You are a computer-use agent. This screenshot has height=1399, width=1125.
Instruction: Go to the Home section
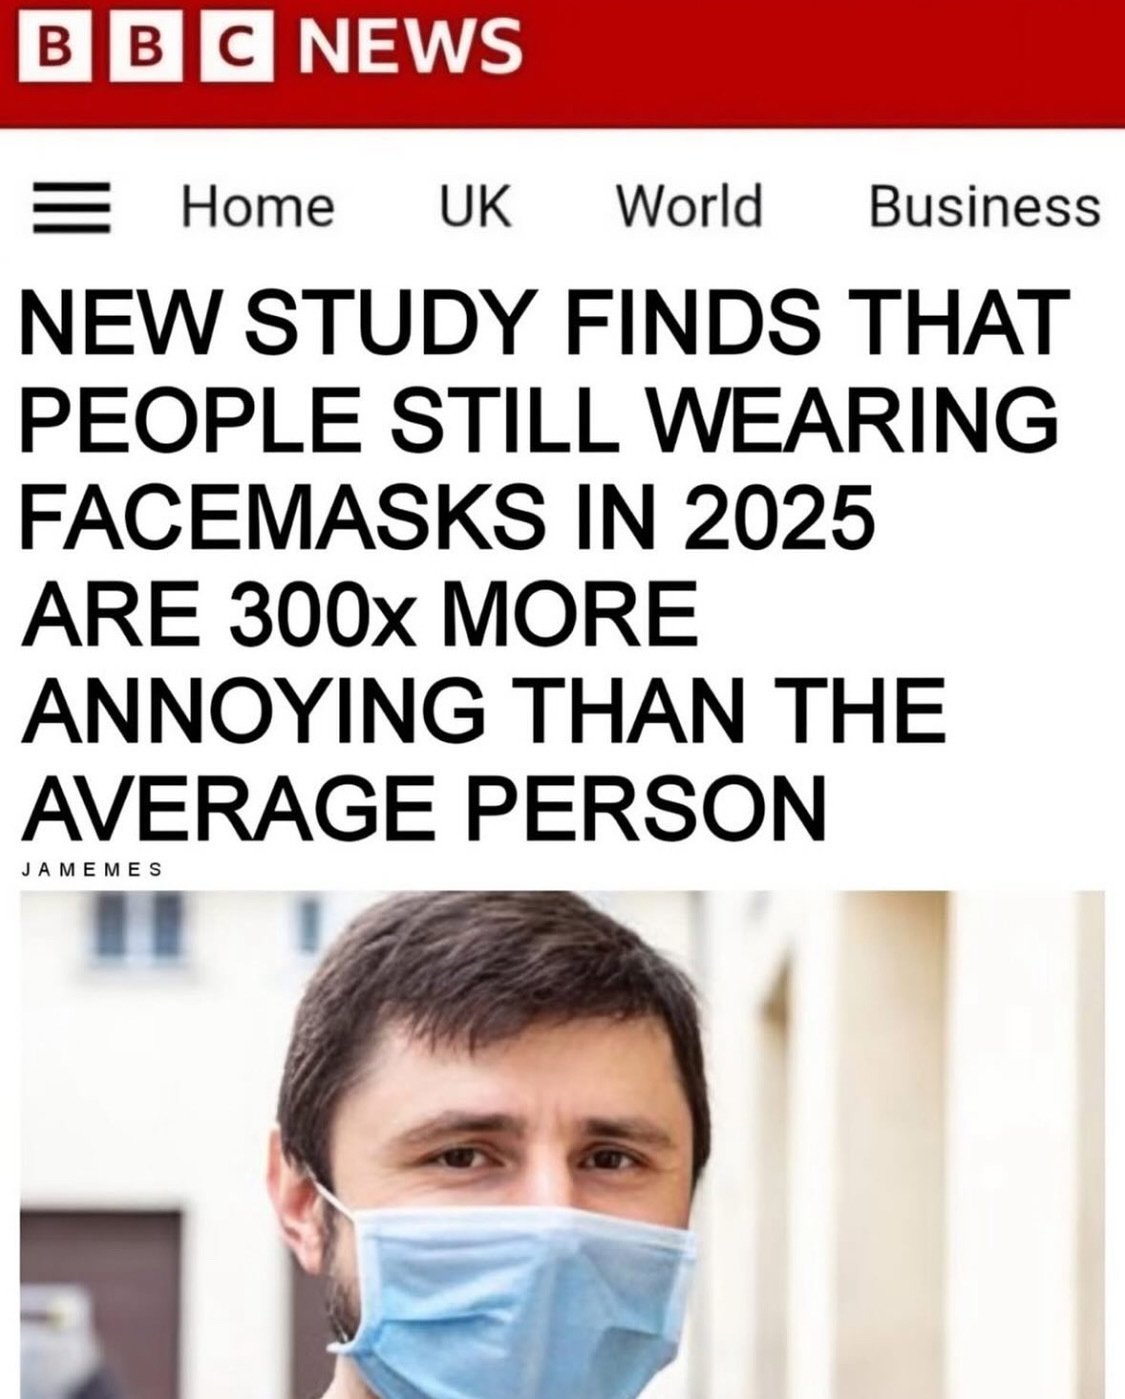[257, 208]
